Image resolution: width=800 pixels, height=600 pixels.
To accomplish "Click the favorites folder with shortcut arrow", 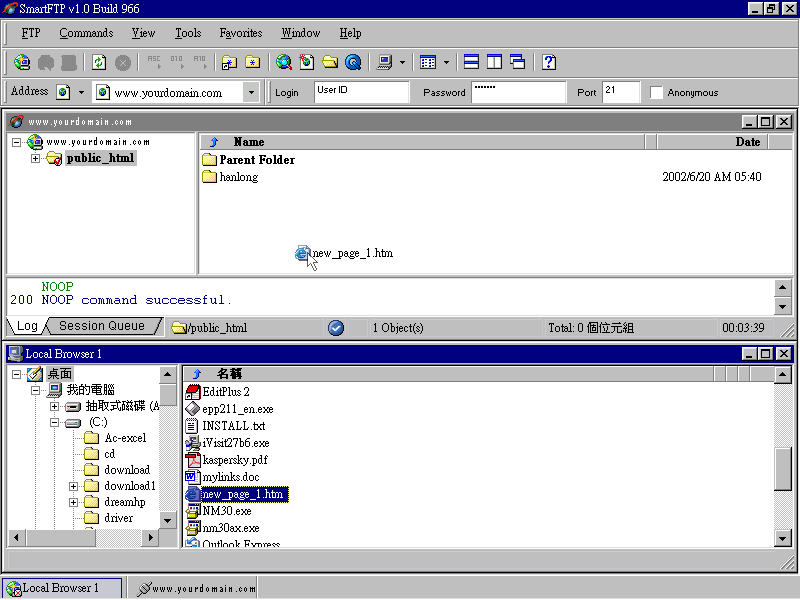I will [x=229, y=62].
